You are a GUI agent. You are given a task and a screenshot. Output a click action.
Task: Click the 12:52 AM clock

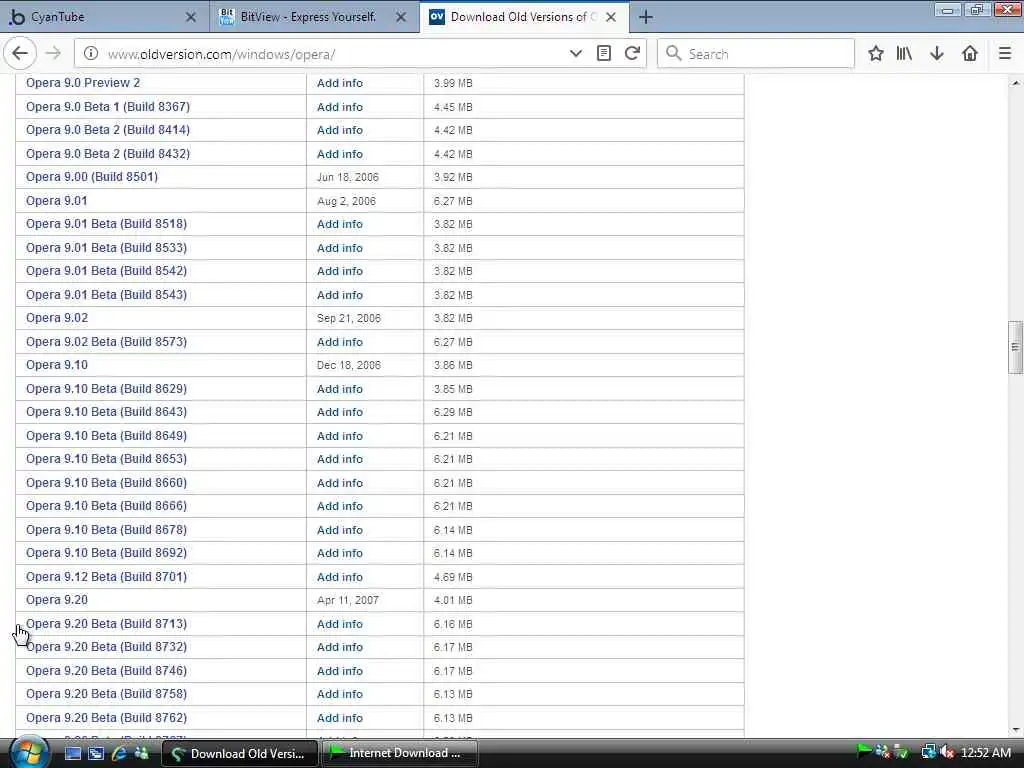pos(985,752)
